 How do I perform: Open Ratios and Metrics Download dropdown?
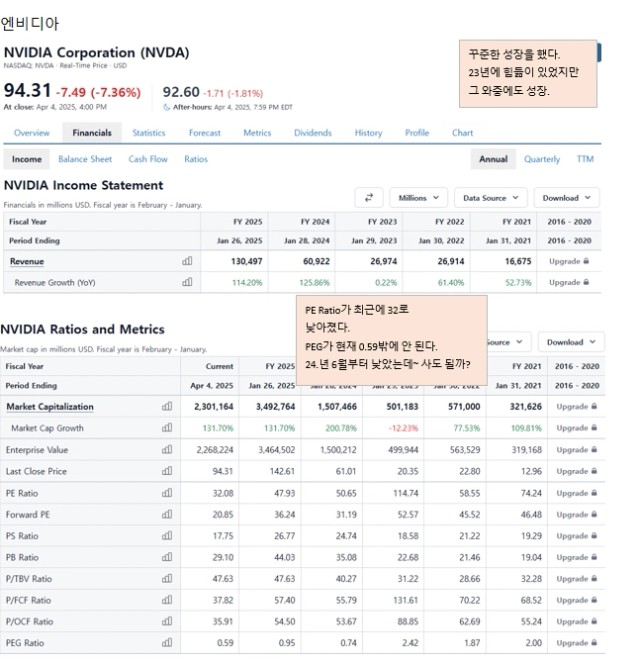(571, 342)
